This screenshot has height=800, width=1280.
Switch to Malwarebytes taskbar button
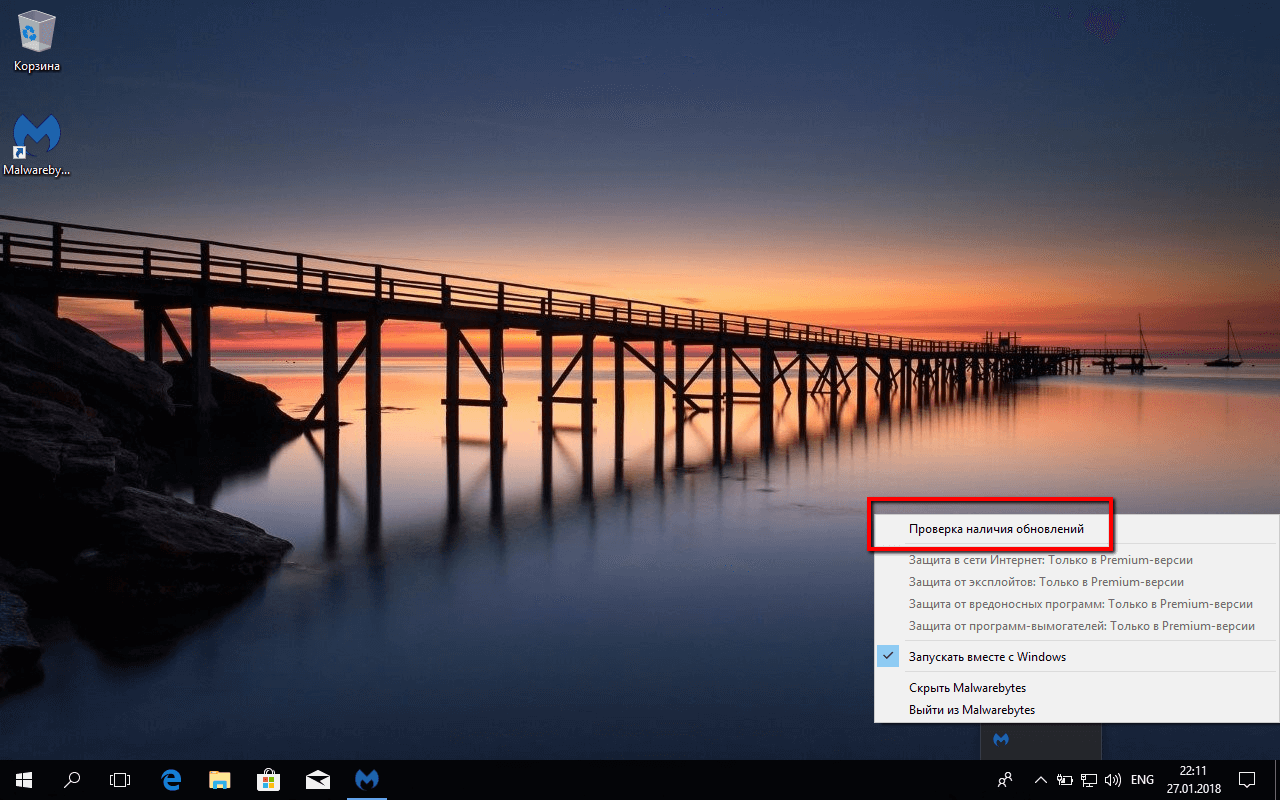[x=366, y=779]
